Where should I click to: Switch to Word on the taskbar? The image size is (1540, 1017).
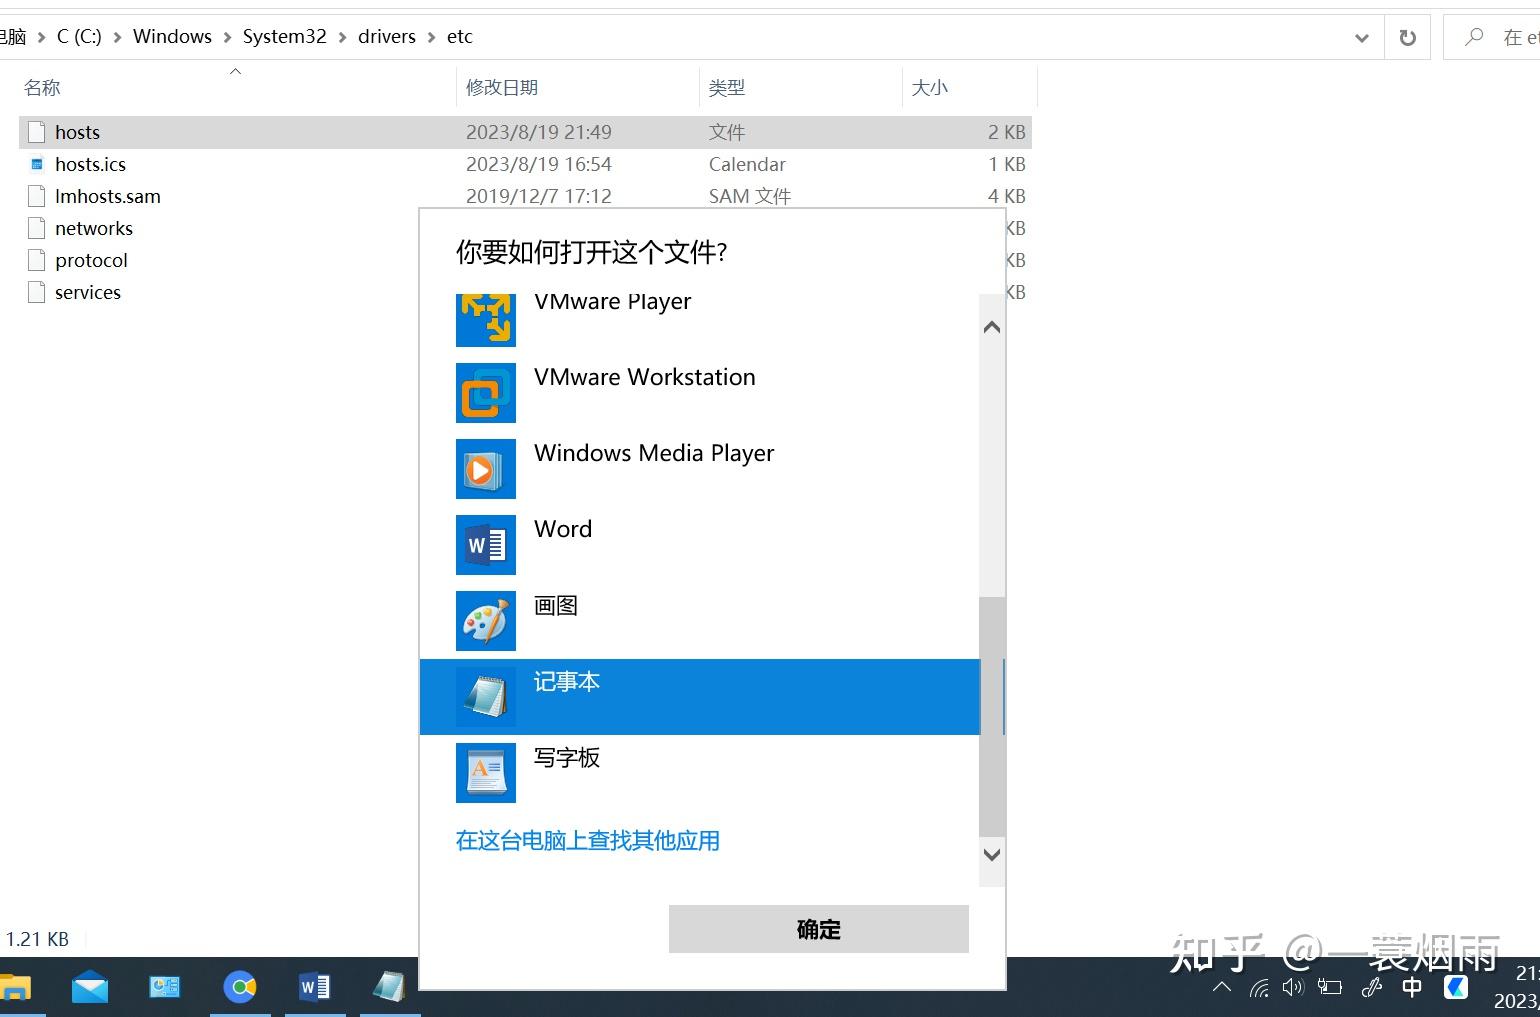[x=315, y=988]
